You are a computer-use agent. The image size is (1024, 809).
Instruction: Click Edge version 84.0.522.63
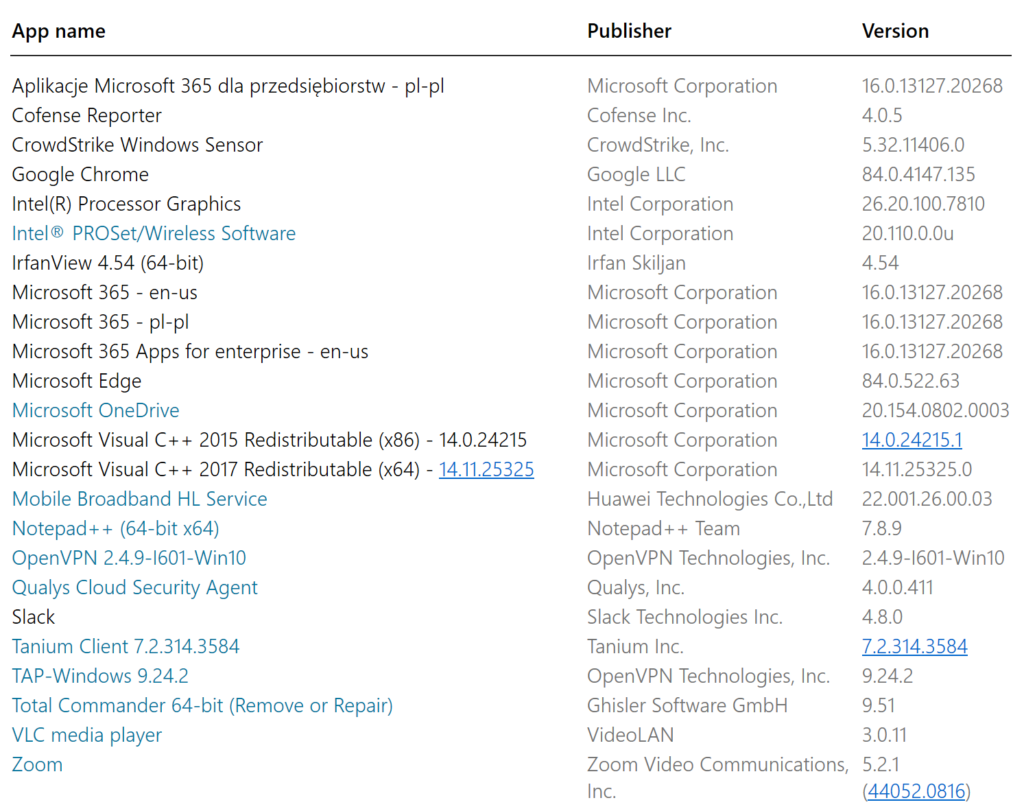pyautogui.click(x=910, y=381)
